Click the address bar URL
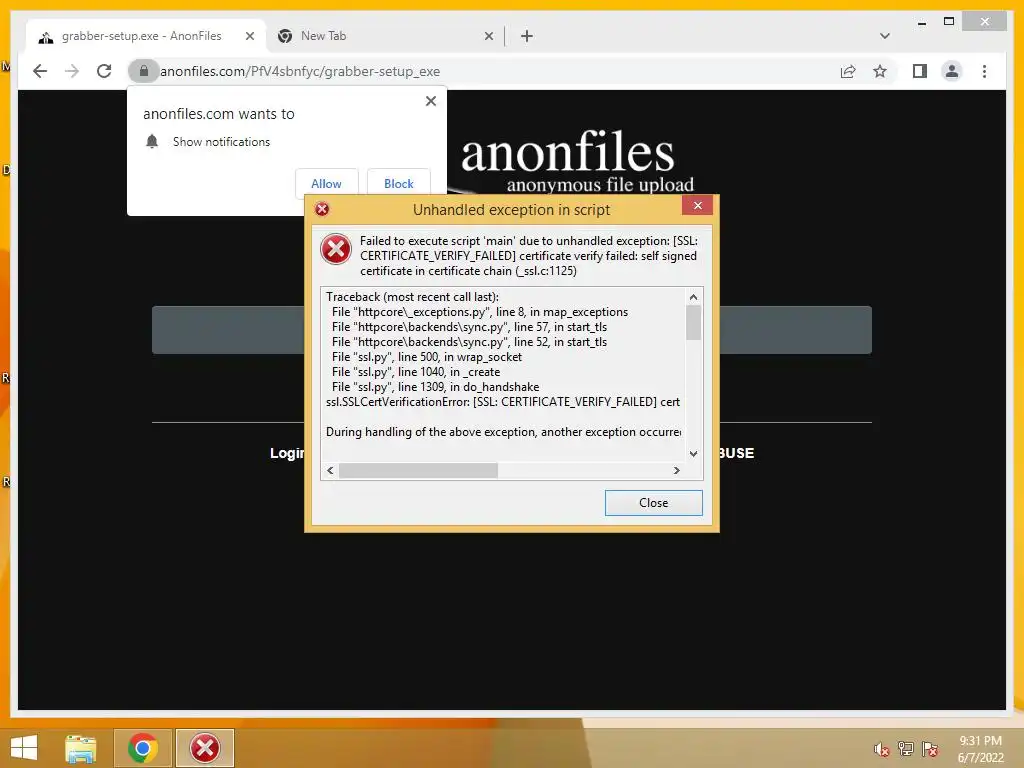Image resolution: width=1024 pixels, height=768 pixels. tap(300, 71)
